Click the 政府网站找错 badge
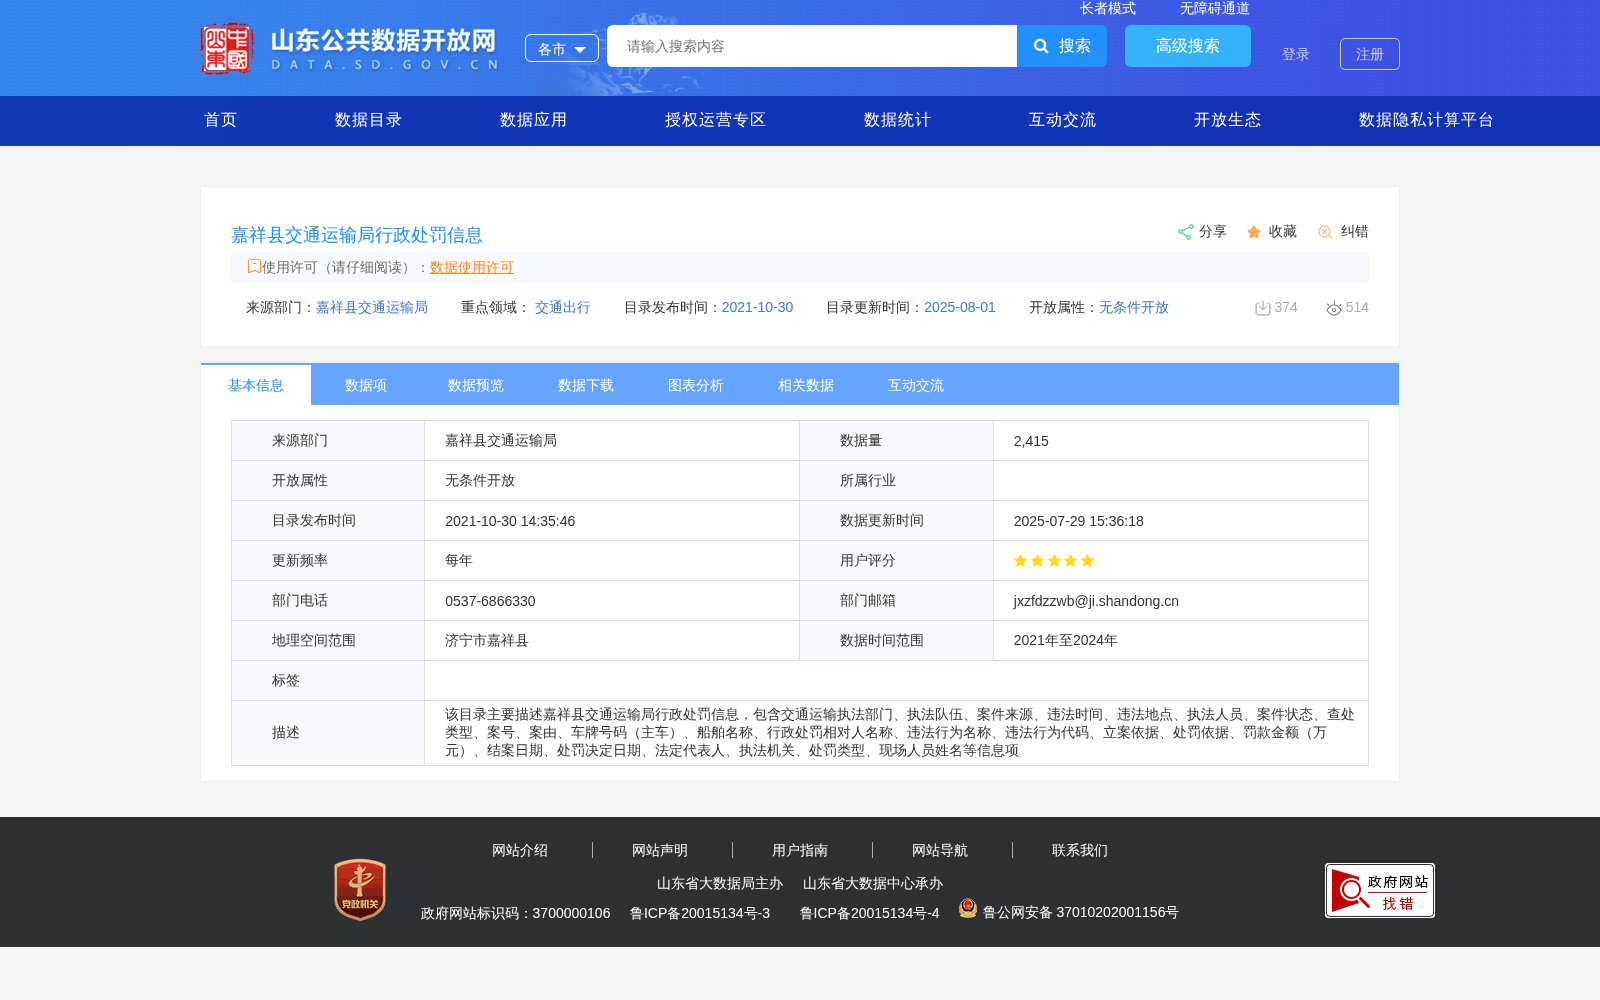 point(1380,890)
